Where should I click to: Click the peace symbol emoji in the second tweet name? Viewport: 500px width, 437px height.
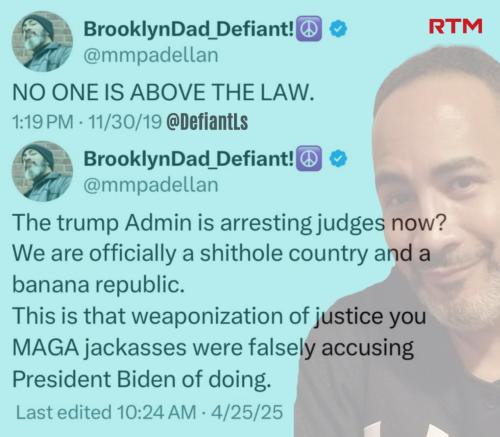309,158
